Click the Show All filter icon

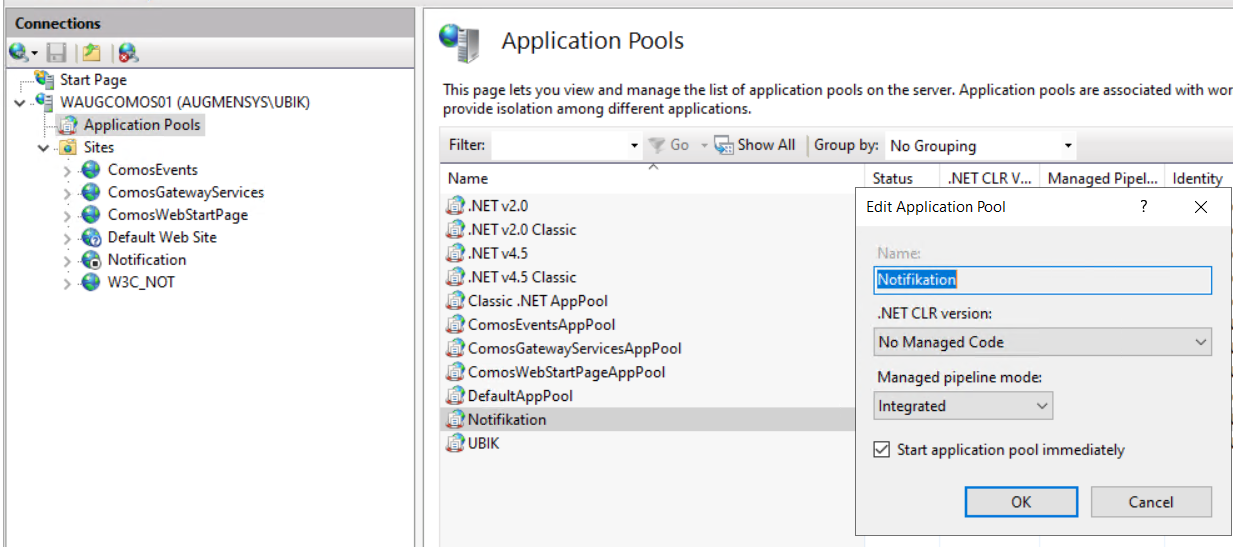[723, 145]
